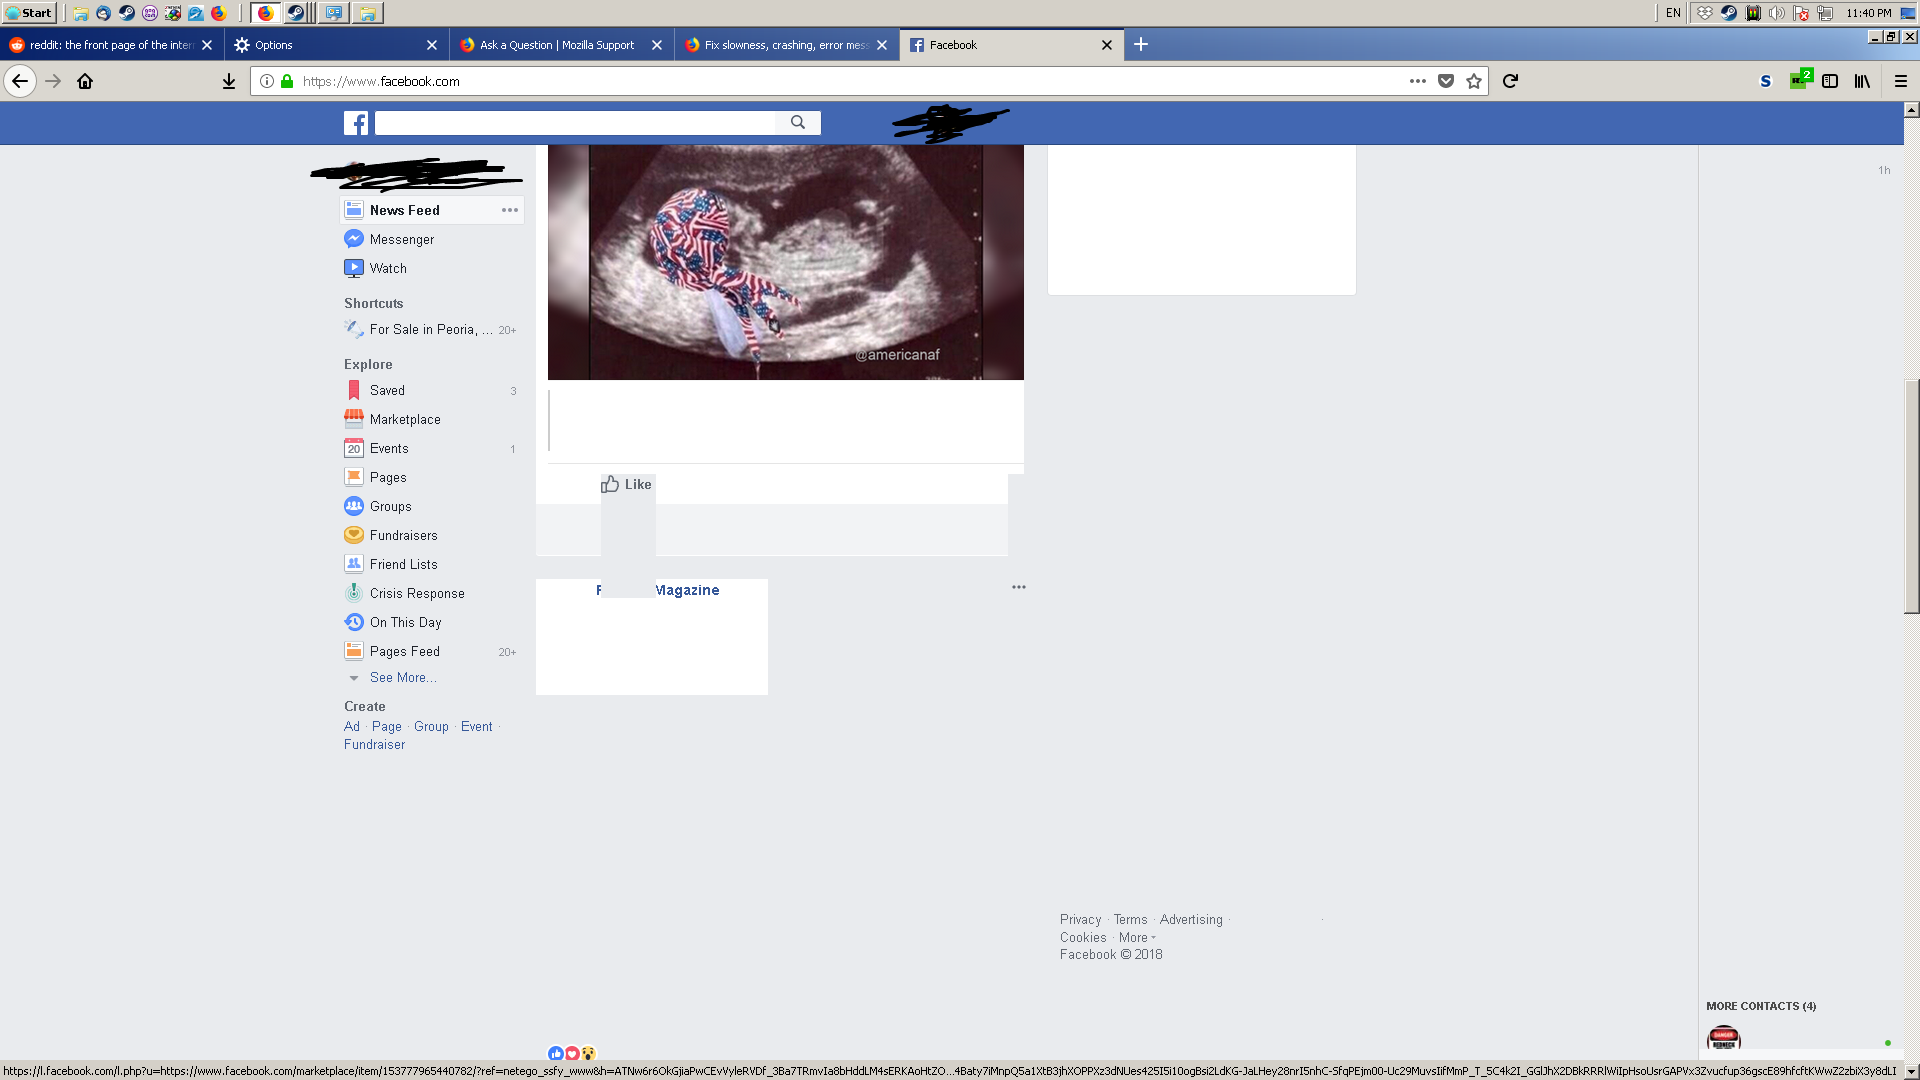The width and height of the screenshot is (1920, 1080).
Task: Toggle the Firefox sidebar view
Action: [1829, 81]
